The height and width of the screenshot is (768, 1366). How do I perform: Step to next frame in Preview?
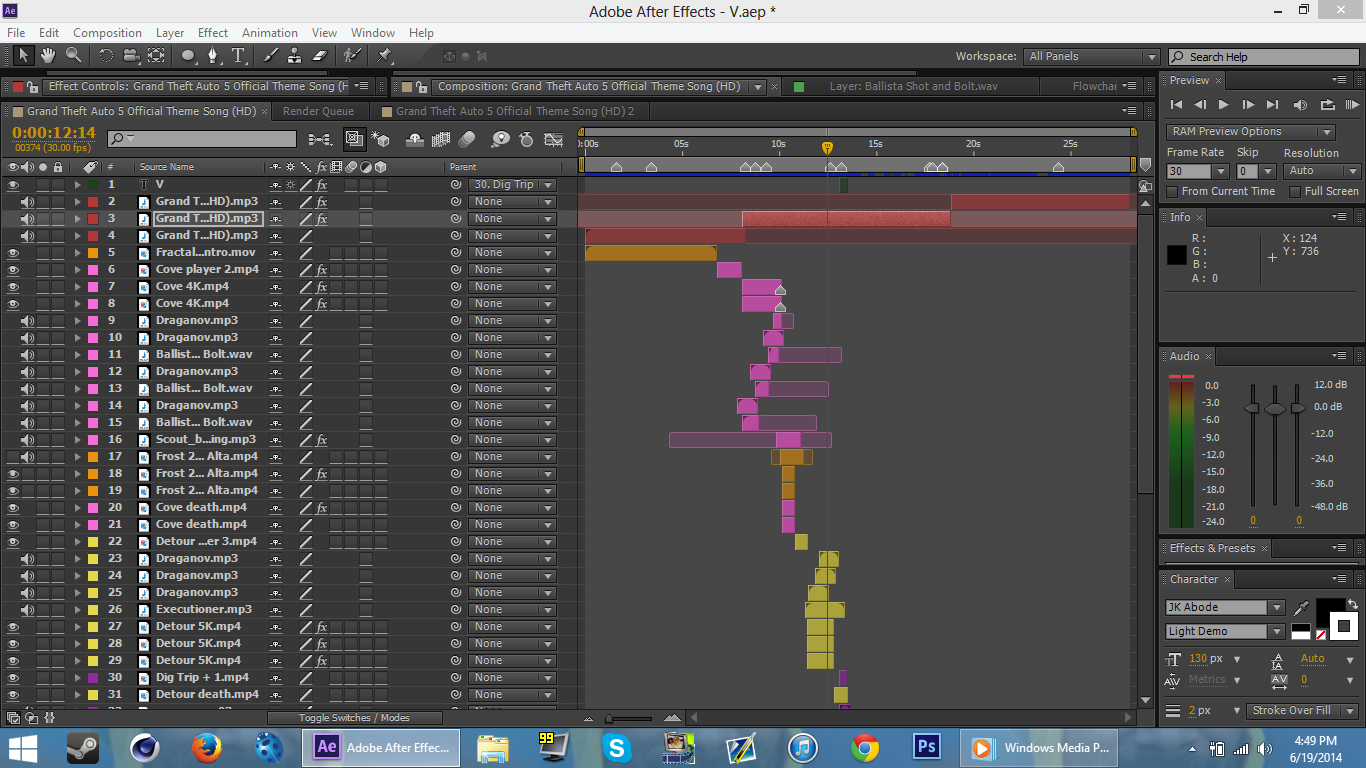pos(1248,105)
